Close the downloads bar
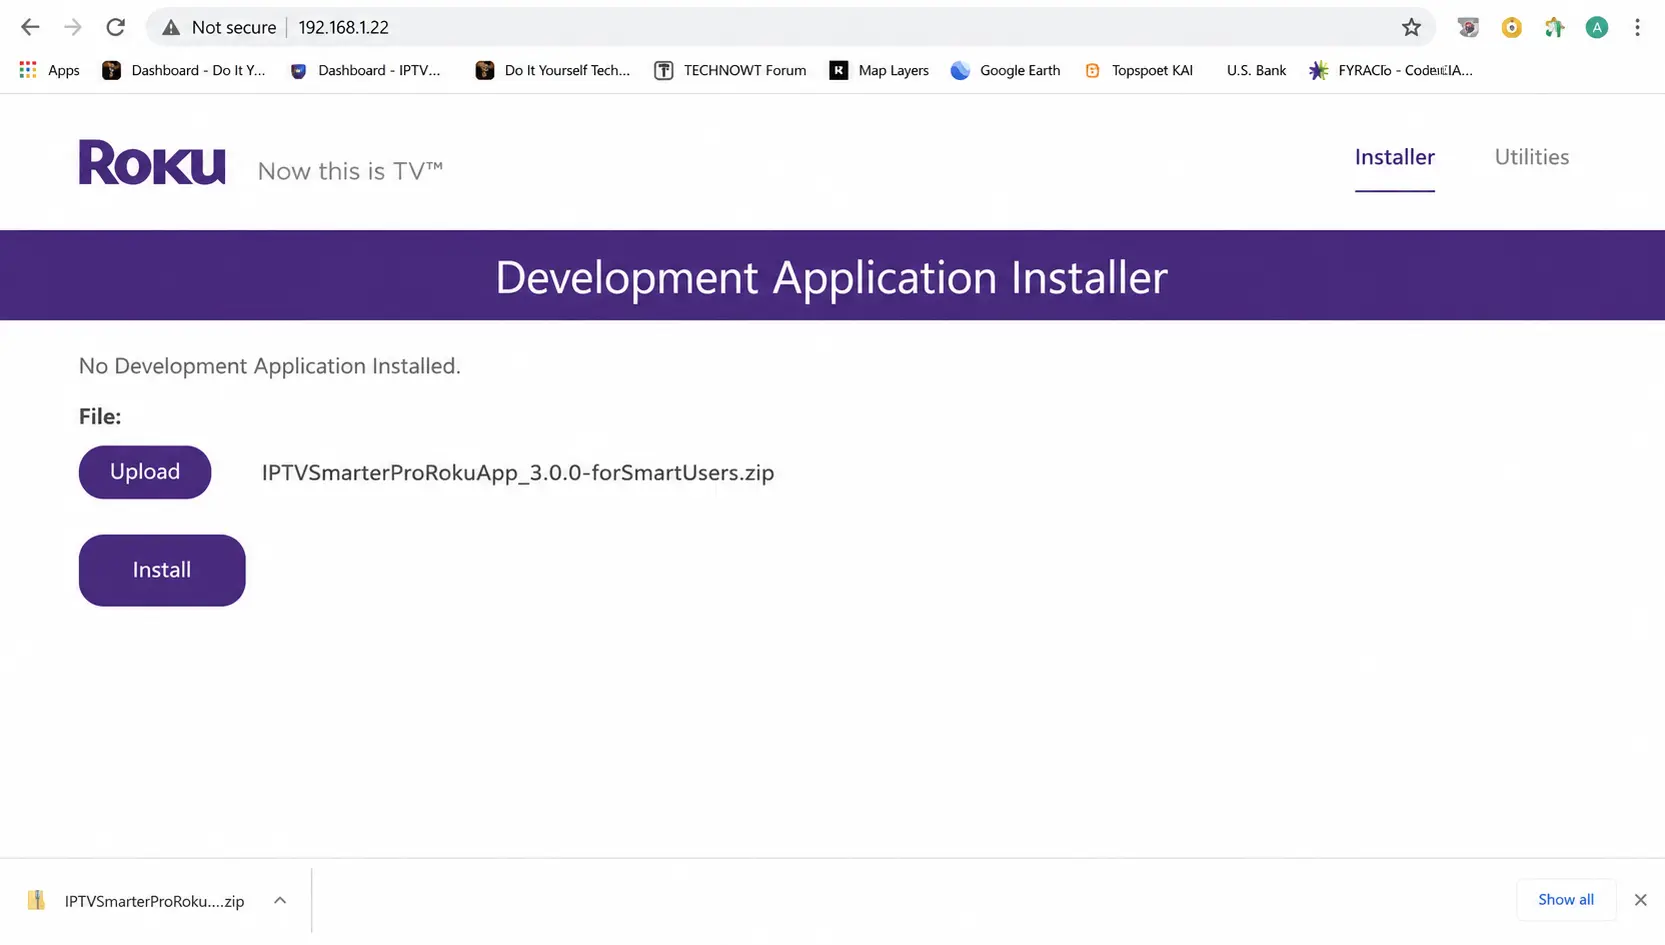The height and width of the screenshot is (945, 1665). click(1640, 900)
